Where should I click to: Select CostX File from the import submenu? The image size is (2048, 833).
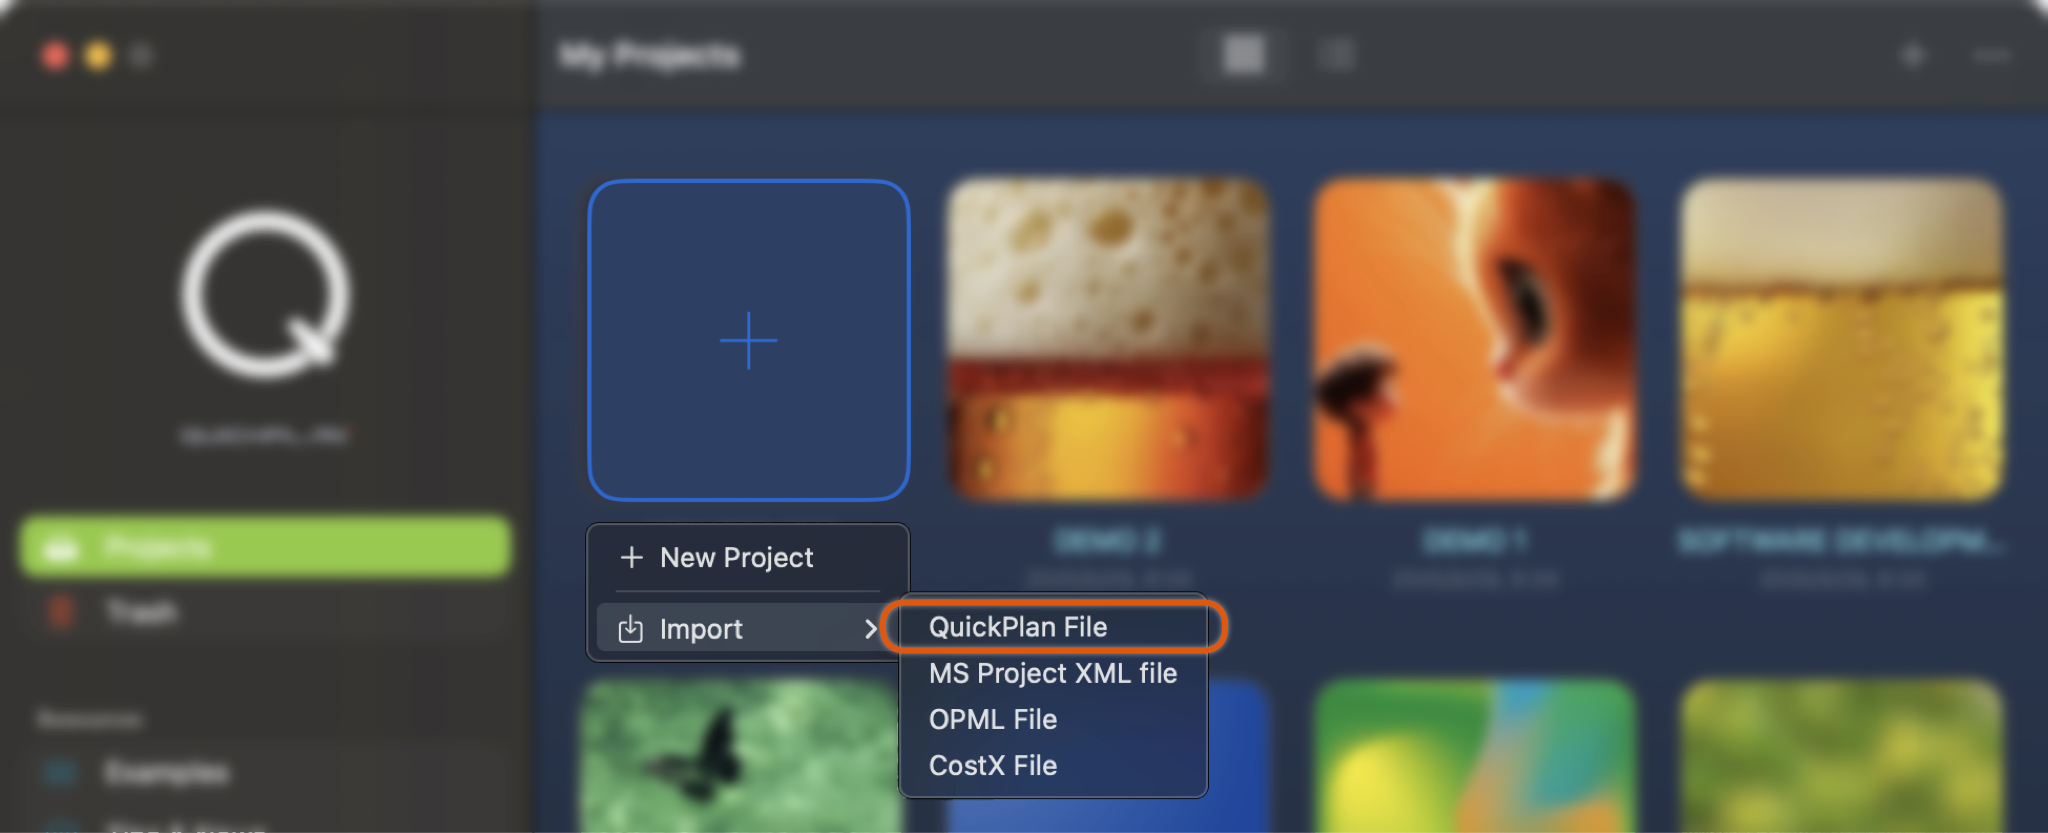(992, 765)
